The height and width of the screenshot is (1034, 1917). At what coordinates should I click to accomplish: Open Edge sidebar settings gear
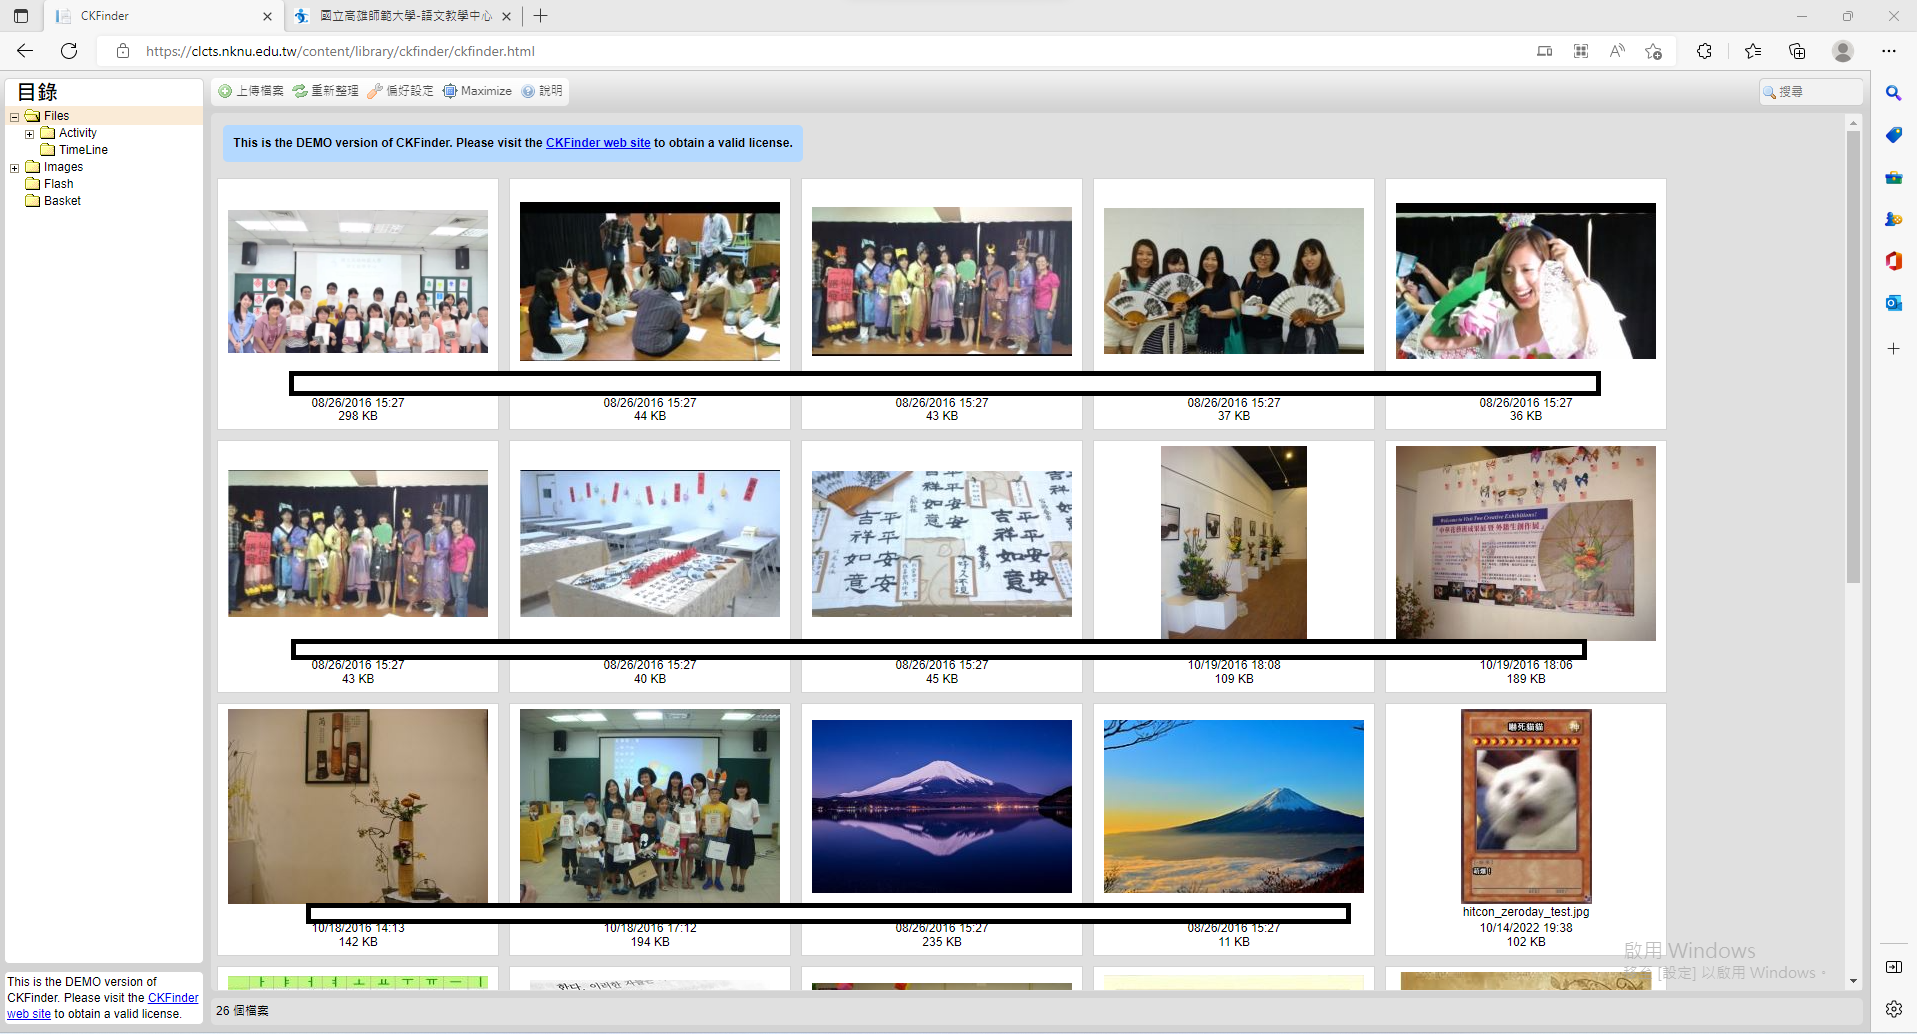pyautogui.click(x=1893, y=1009)
